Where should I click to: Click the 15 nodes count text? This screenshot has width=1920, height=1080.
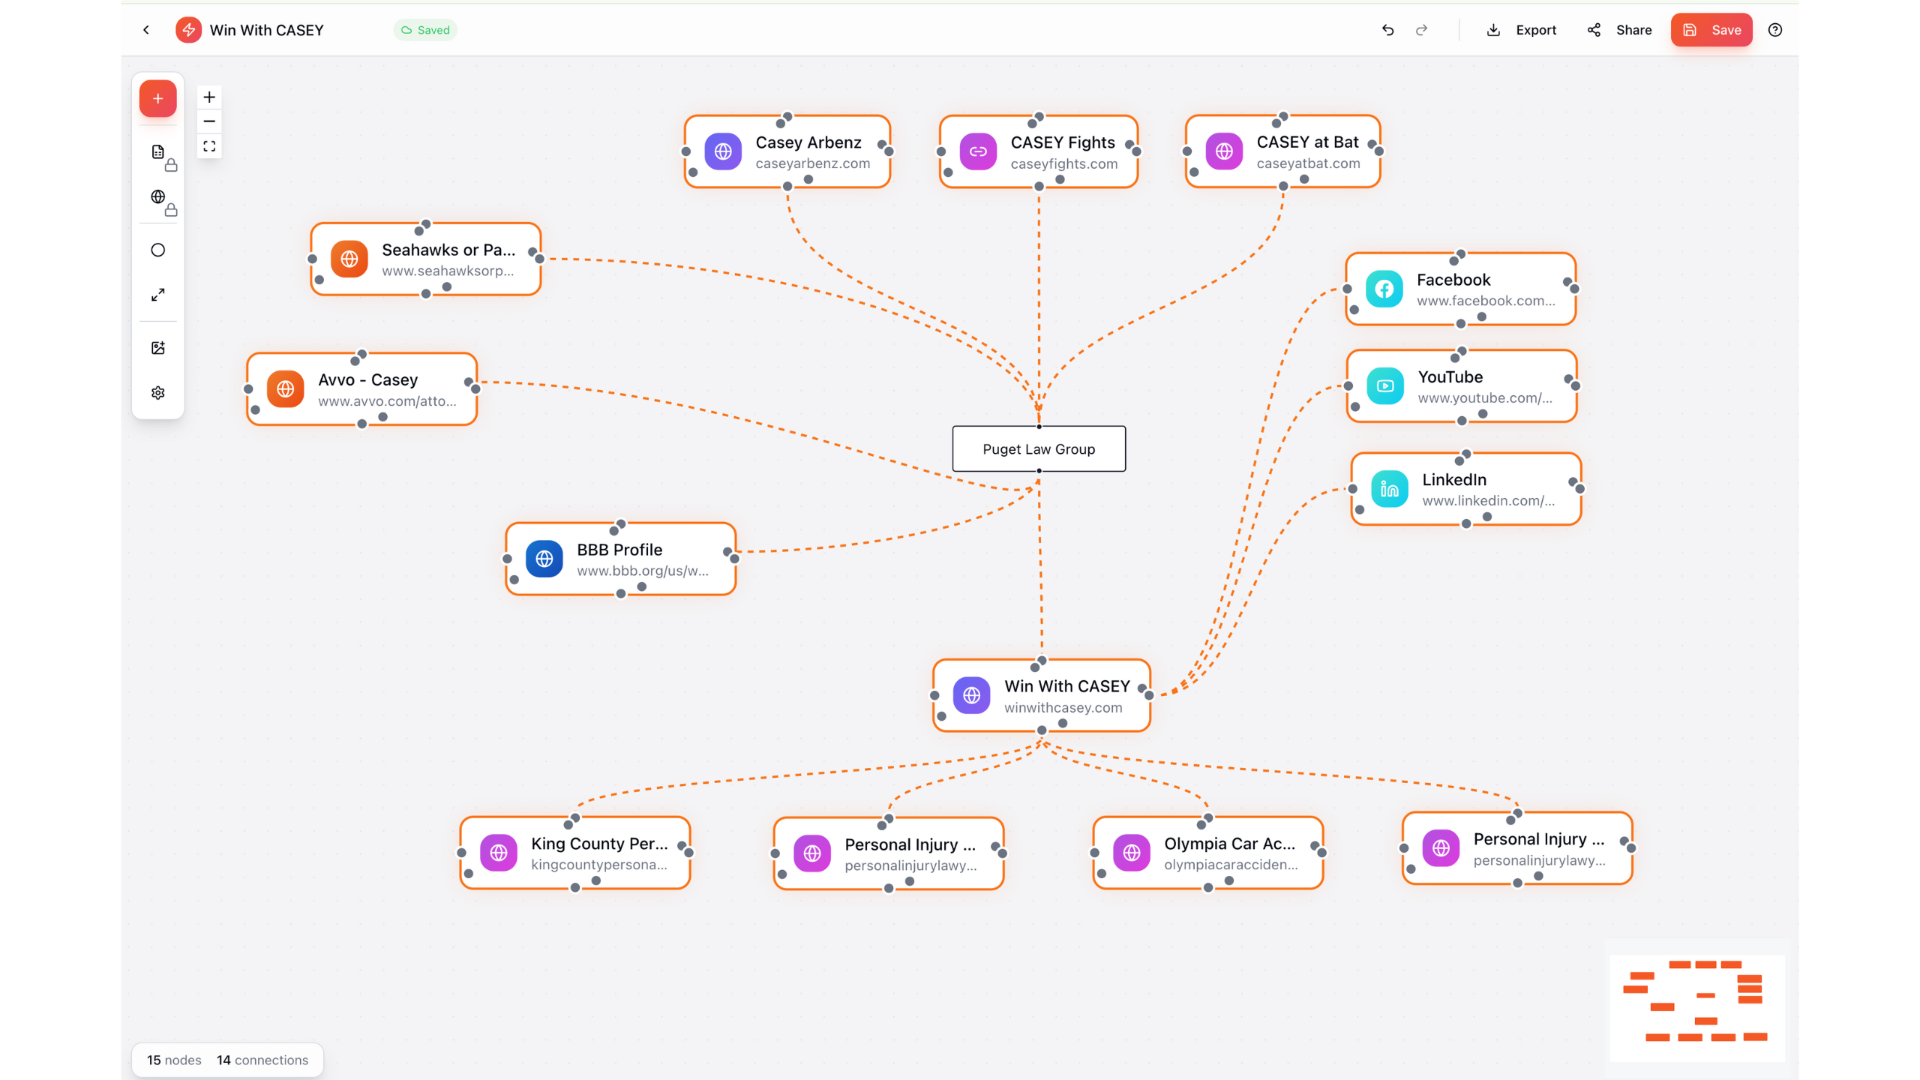(x=174, y=1060)
